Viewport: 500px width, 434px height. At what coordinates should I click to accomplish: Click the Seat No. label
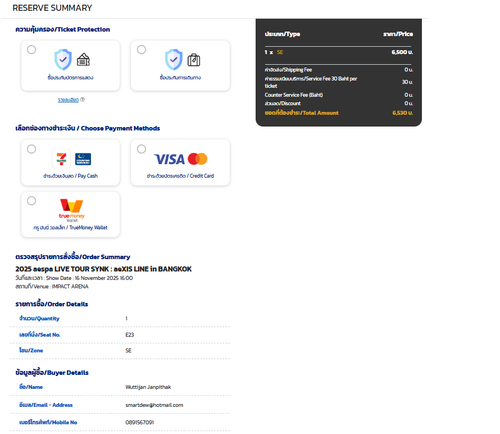(40, 334)
